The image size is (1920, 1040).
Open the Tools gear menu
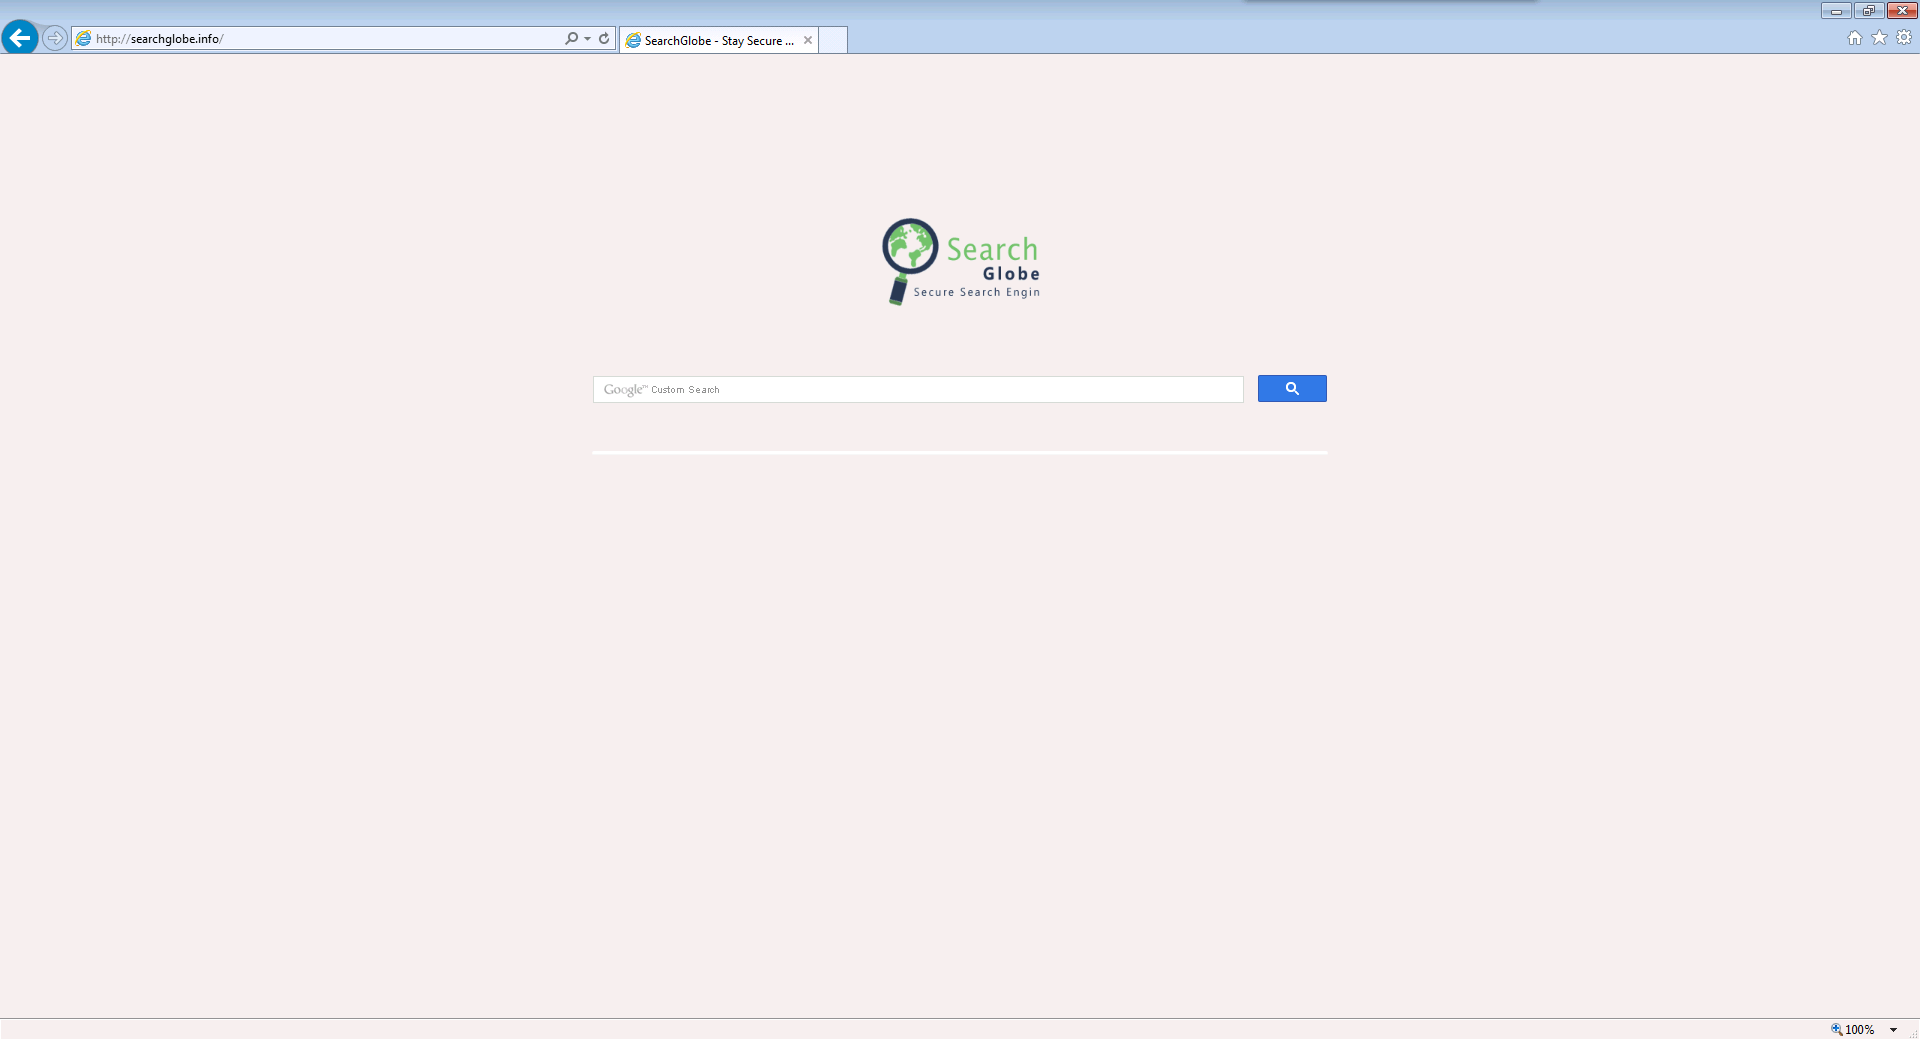pyautogui.click(x=1904, y=38)
